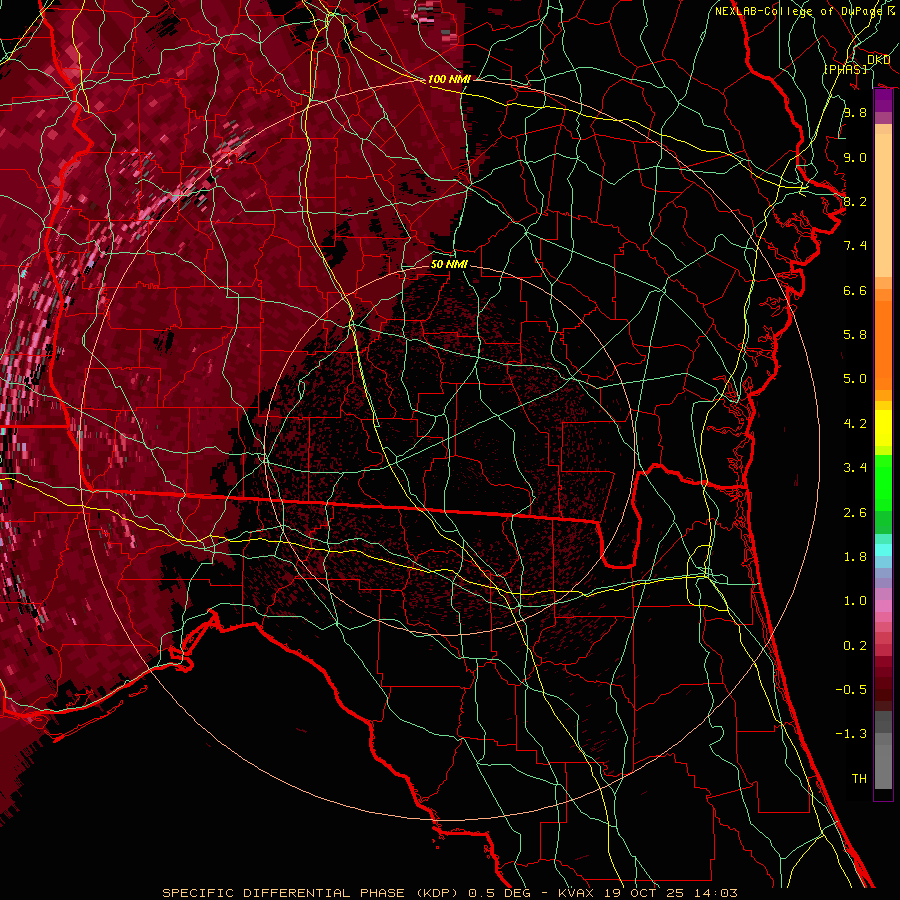Click the 3.4 scale value
The height and width of the screenshot is (900, 900).
(855, 468)
